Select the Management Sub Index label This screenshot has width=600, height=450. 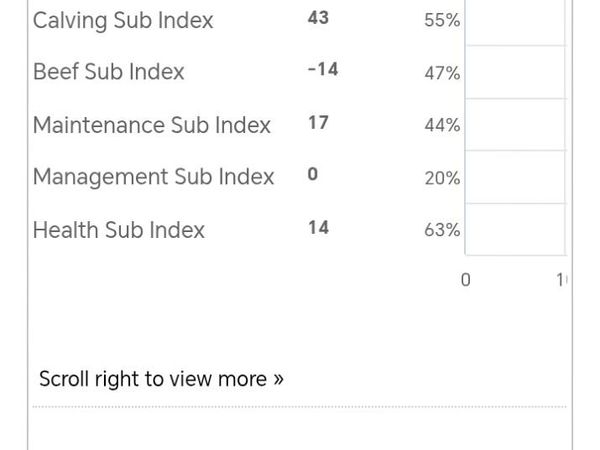click(153, 177)
